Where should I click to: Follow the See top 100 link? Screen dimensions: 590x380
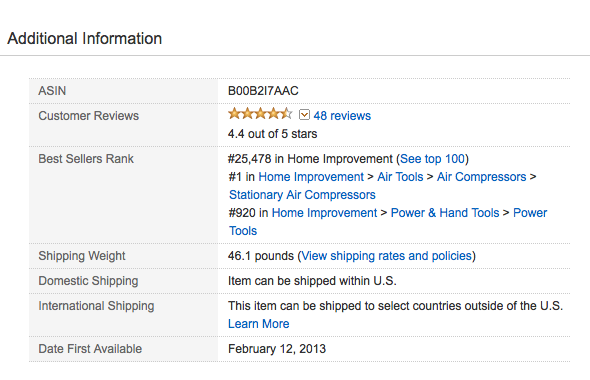tap(432, 159)
